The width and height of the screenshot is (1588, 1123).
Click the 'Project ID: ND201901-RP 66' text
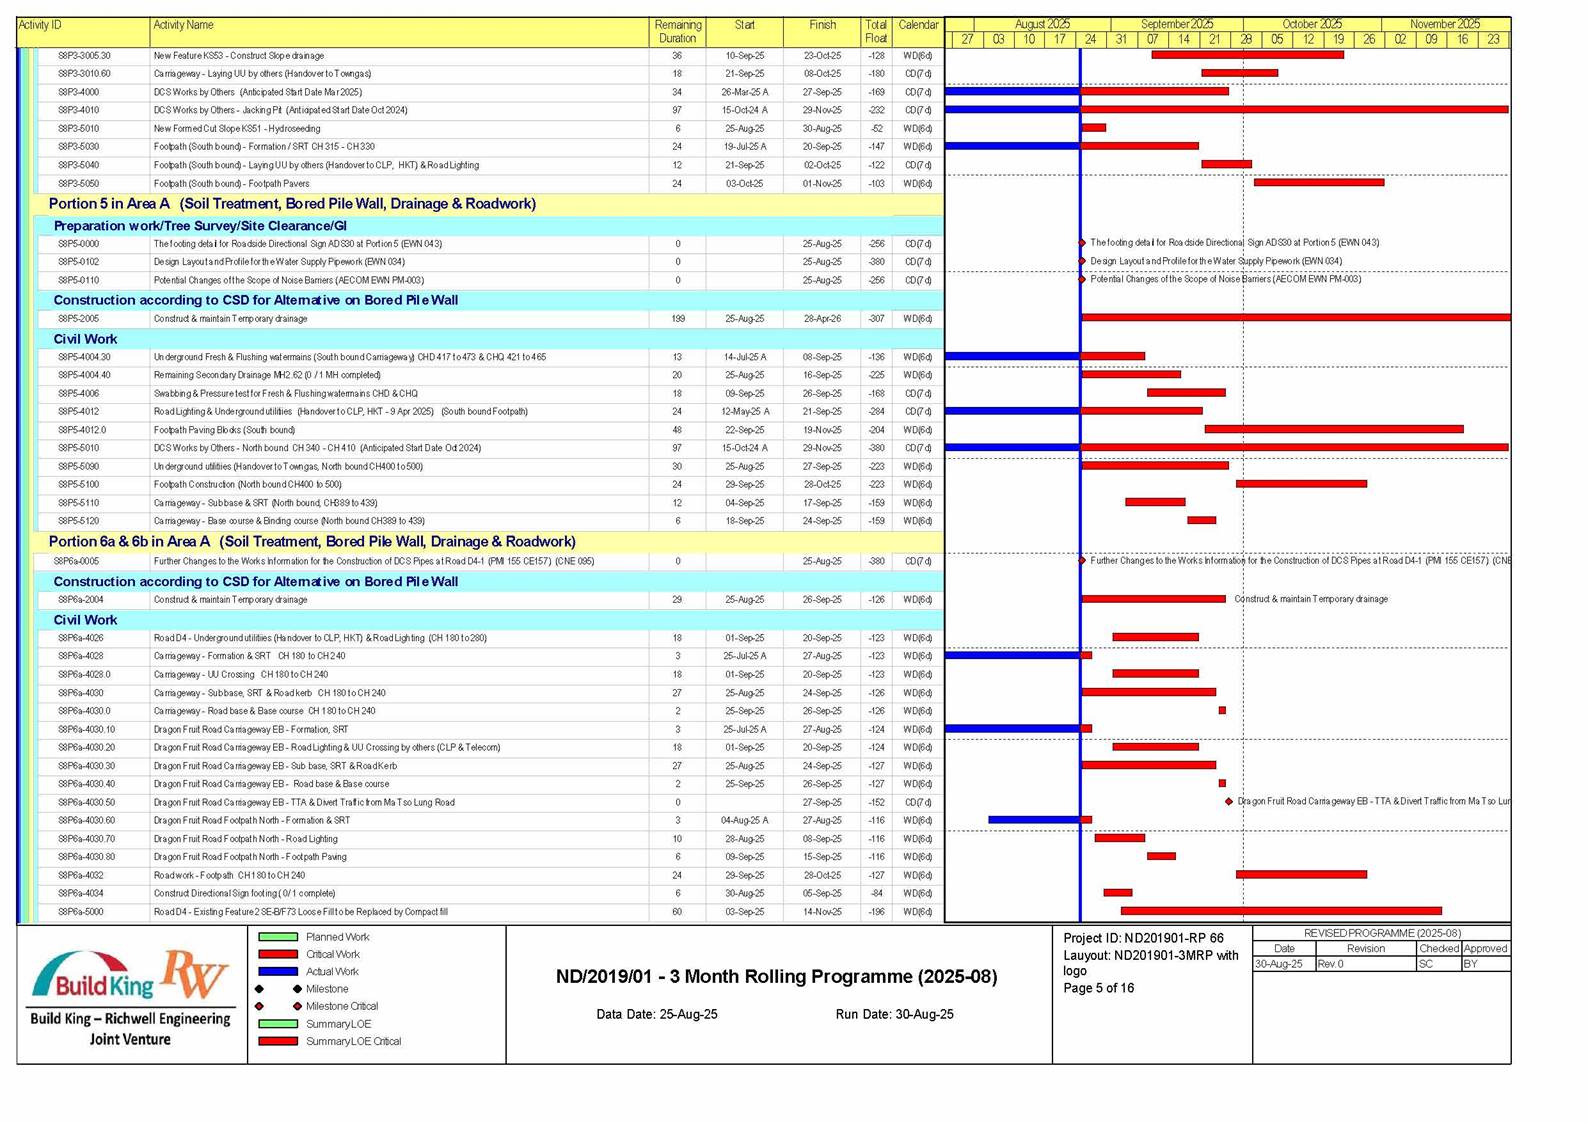(x=1143, y=938)
